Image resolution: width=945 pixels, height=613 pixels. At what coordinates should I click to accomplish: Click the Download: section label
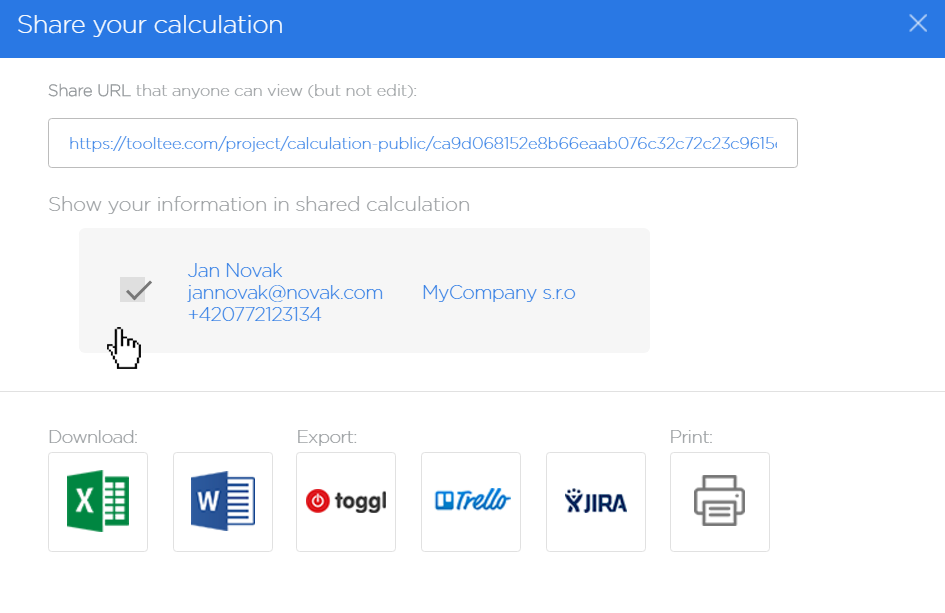93,436
